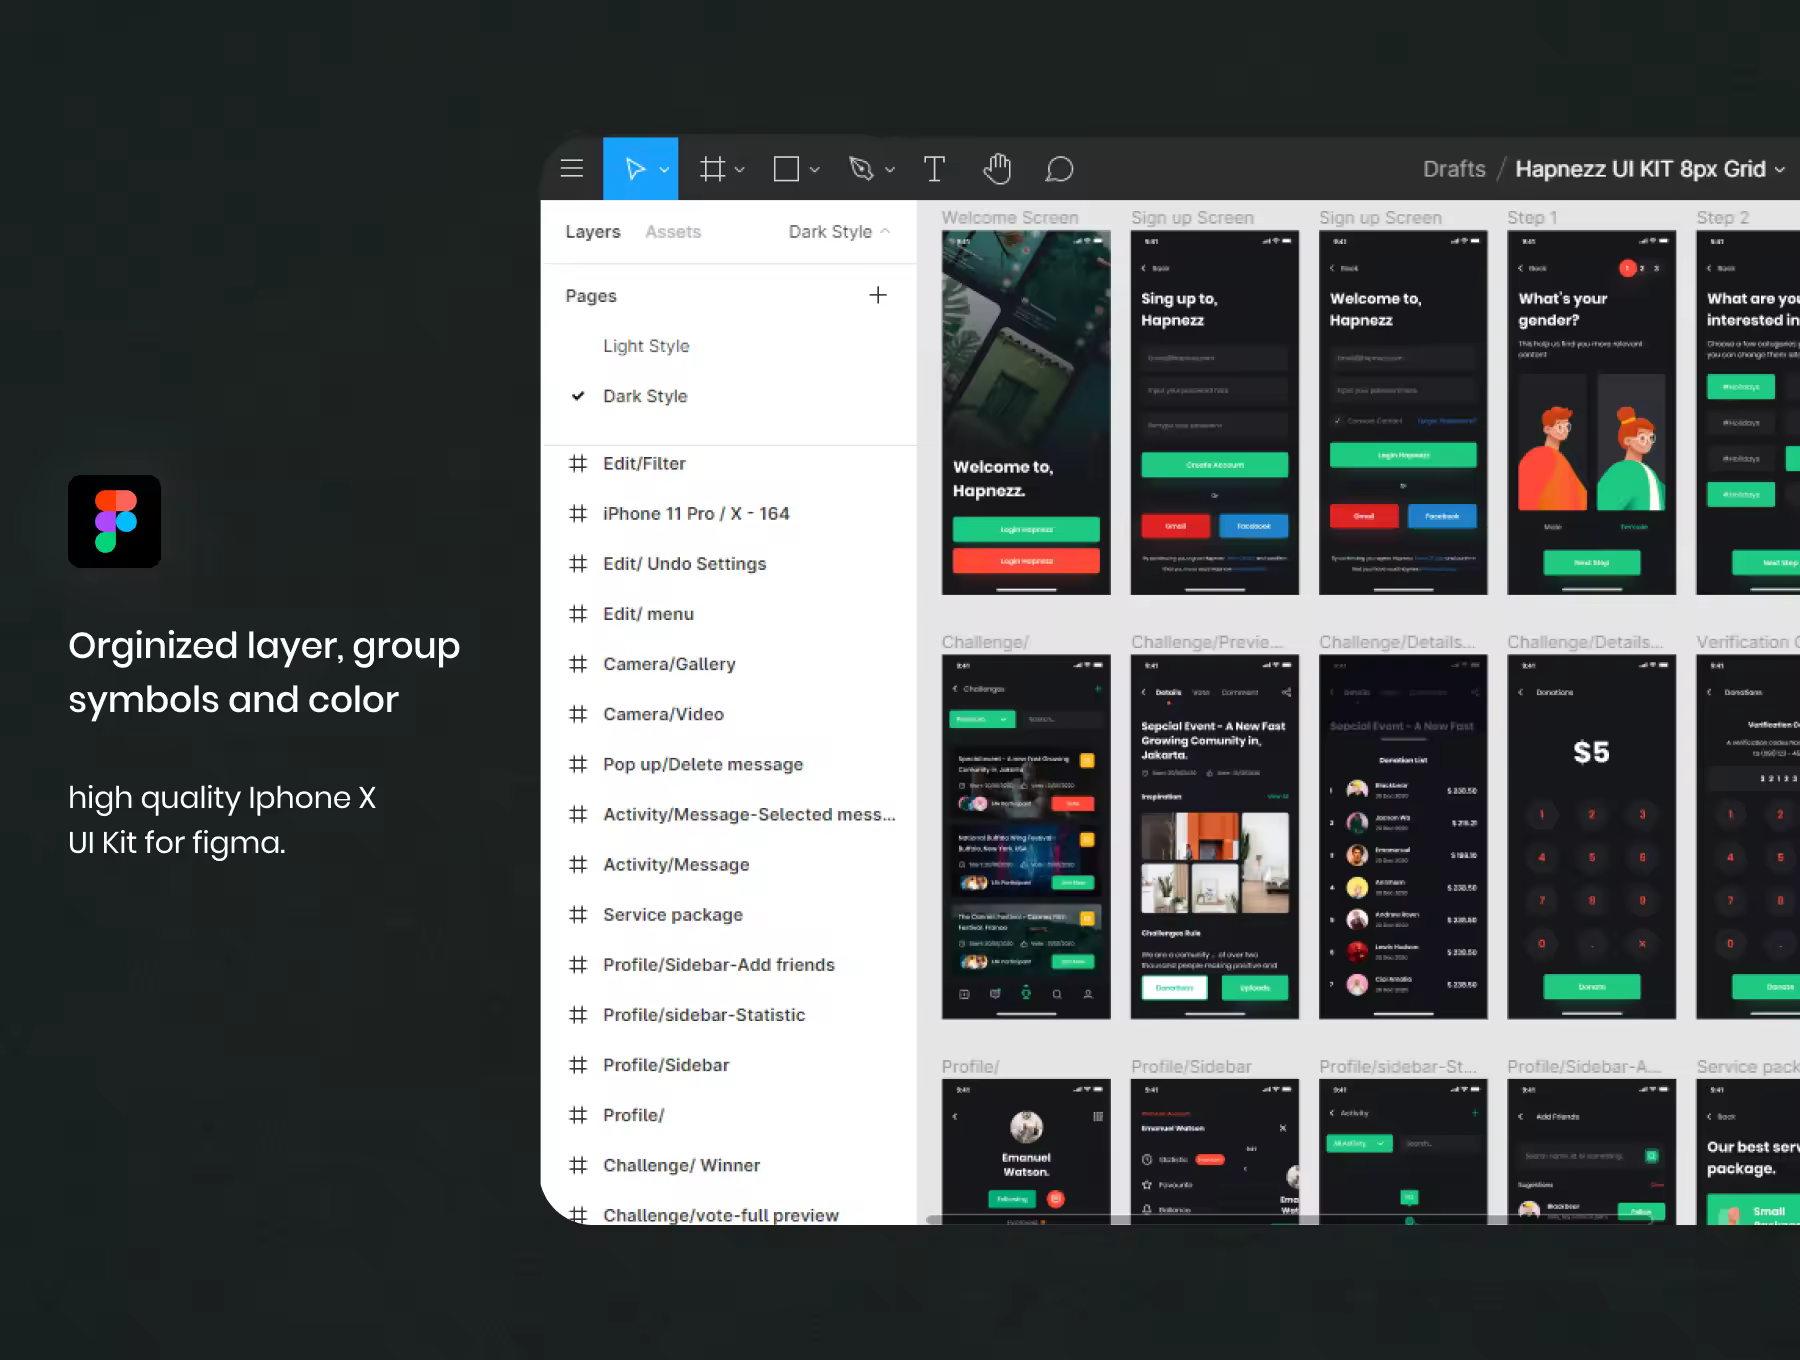The height and width of the screenshot is (1360, 1800).
Task: Click frame icon beside Challenge/ Winner layer
Action: tap(578, 1165)
